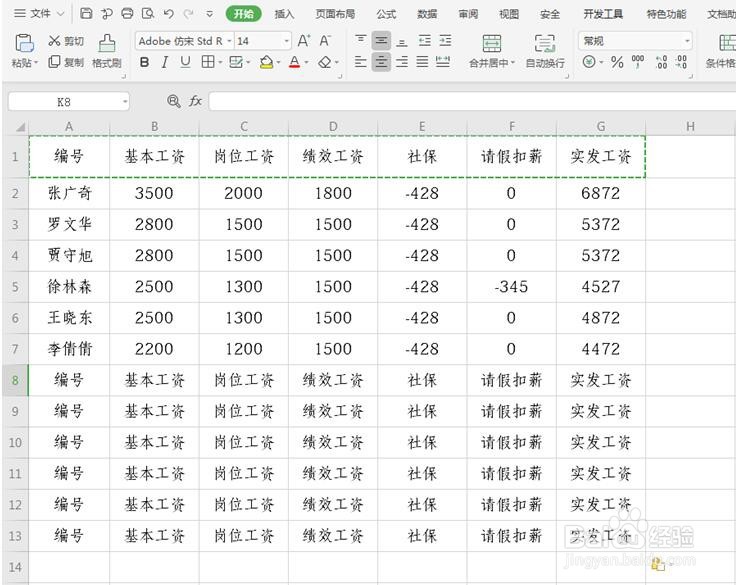The image size is (736, 585).
Task: Click the cell Borders grid icon
Action: [208, 62]
